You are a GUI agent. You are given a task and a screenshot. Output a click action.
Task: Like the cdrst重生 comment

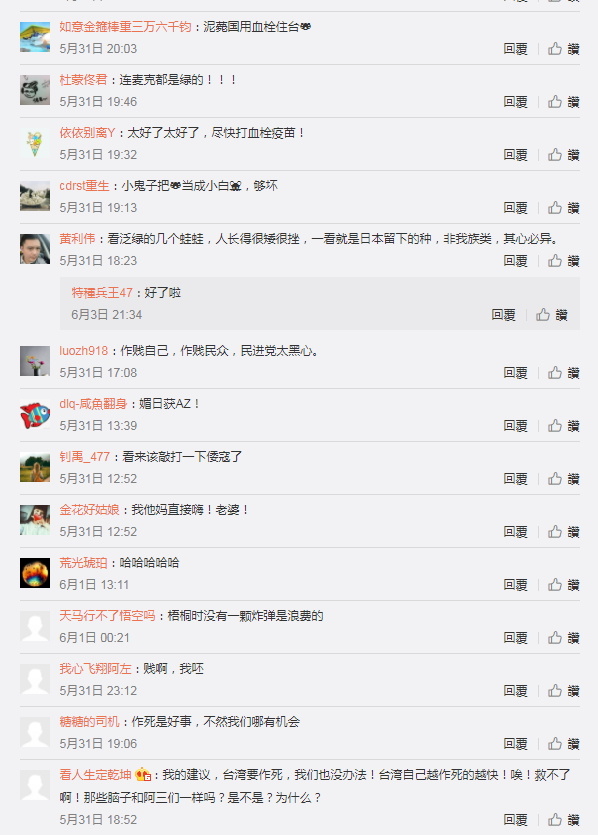pyautogui.click(x=563, y=208)
